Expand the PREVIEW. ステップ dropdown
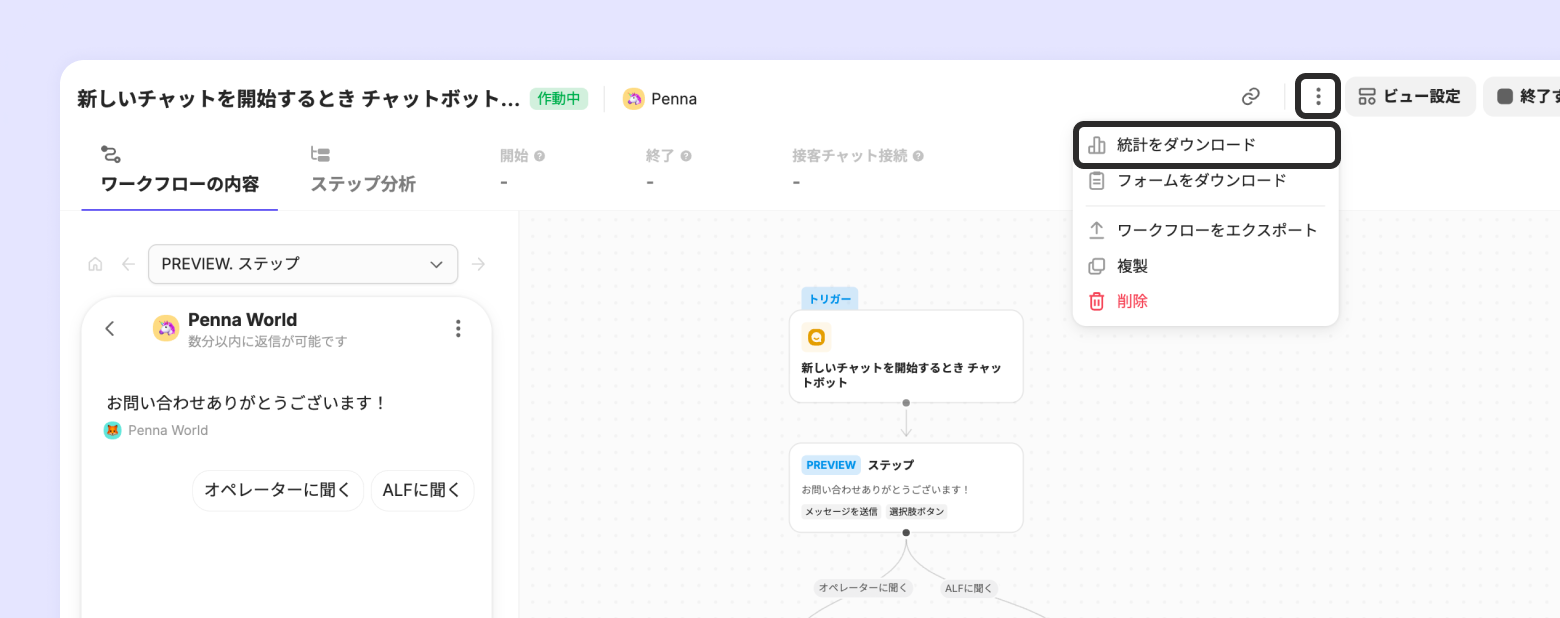The image size is (1560, 618). click(x=303, y=264)
